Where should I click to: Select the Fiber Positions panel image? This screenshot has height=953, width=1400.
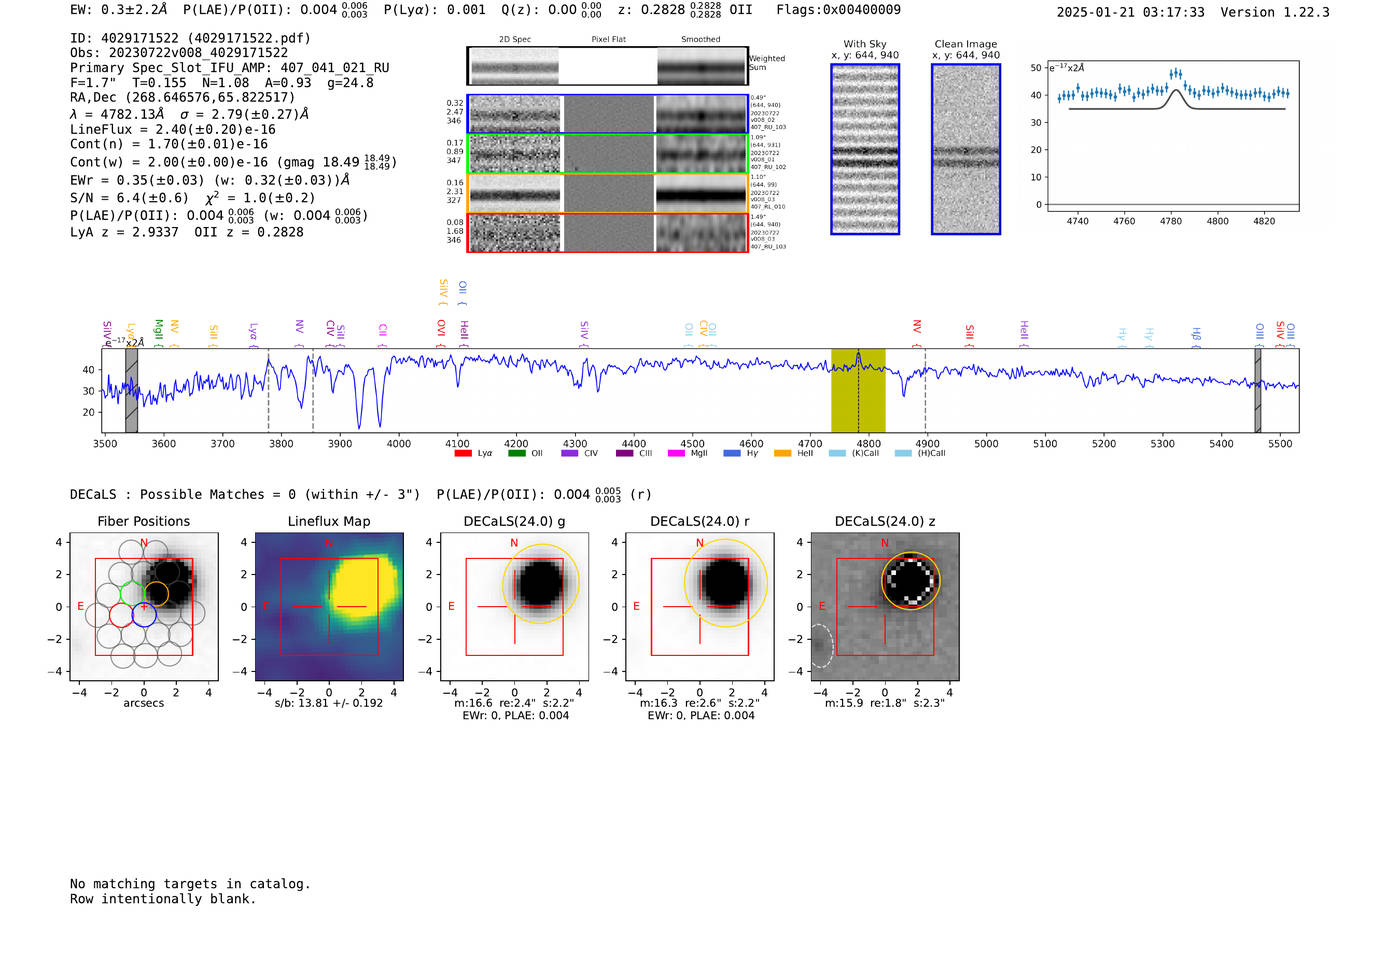(x=144, y=606)
